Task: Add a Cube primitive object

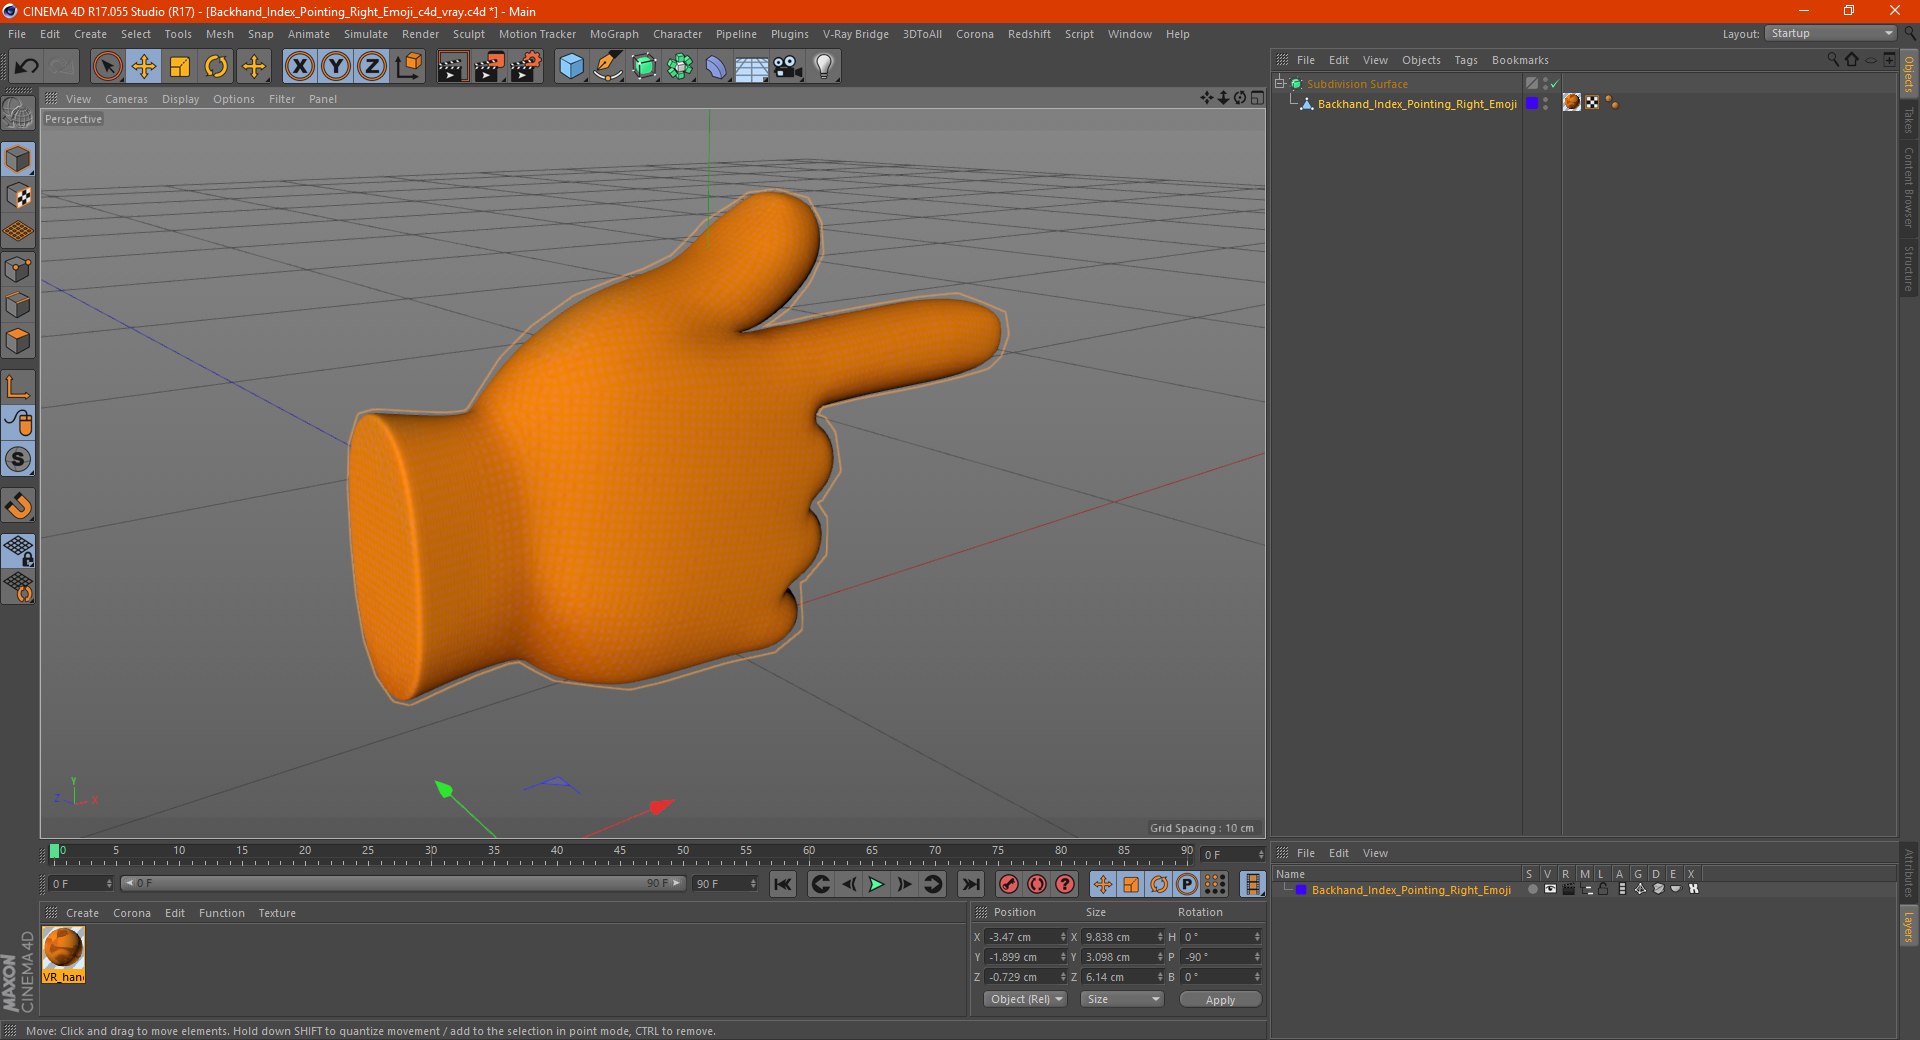Action: [571, 67]
